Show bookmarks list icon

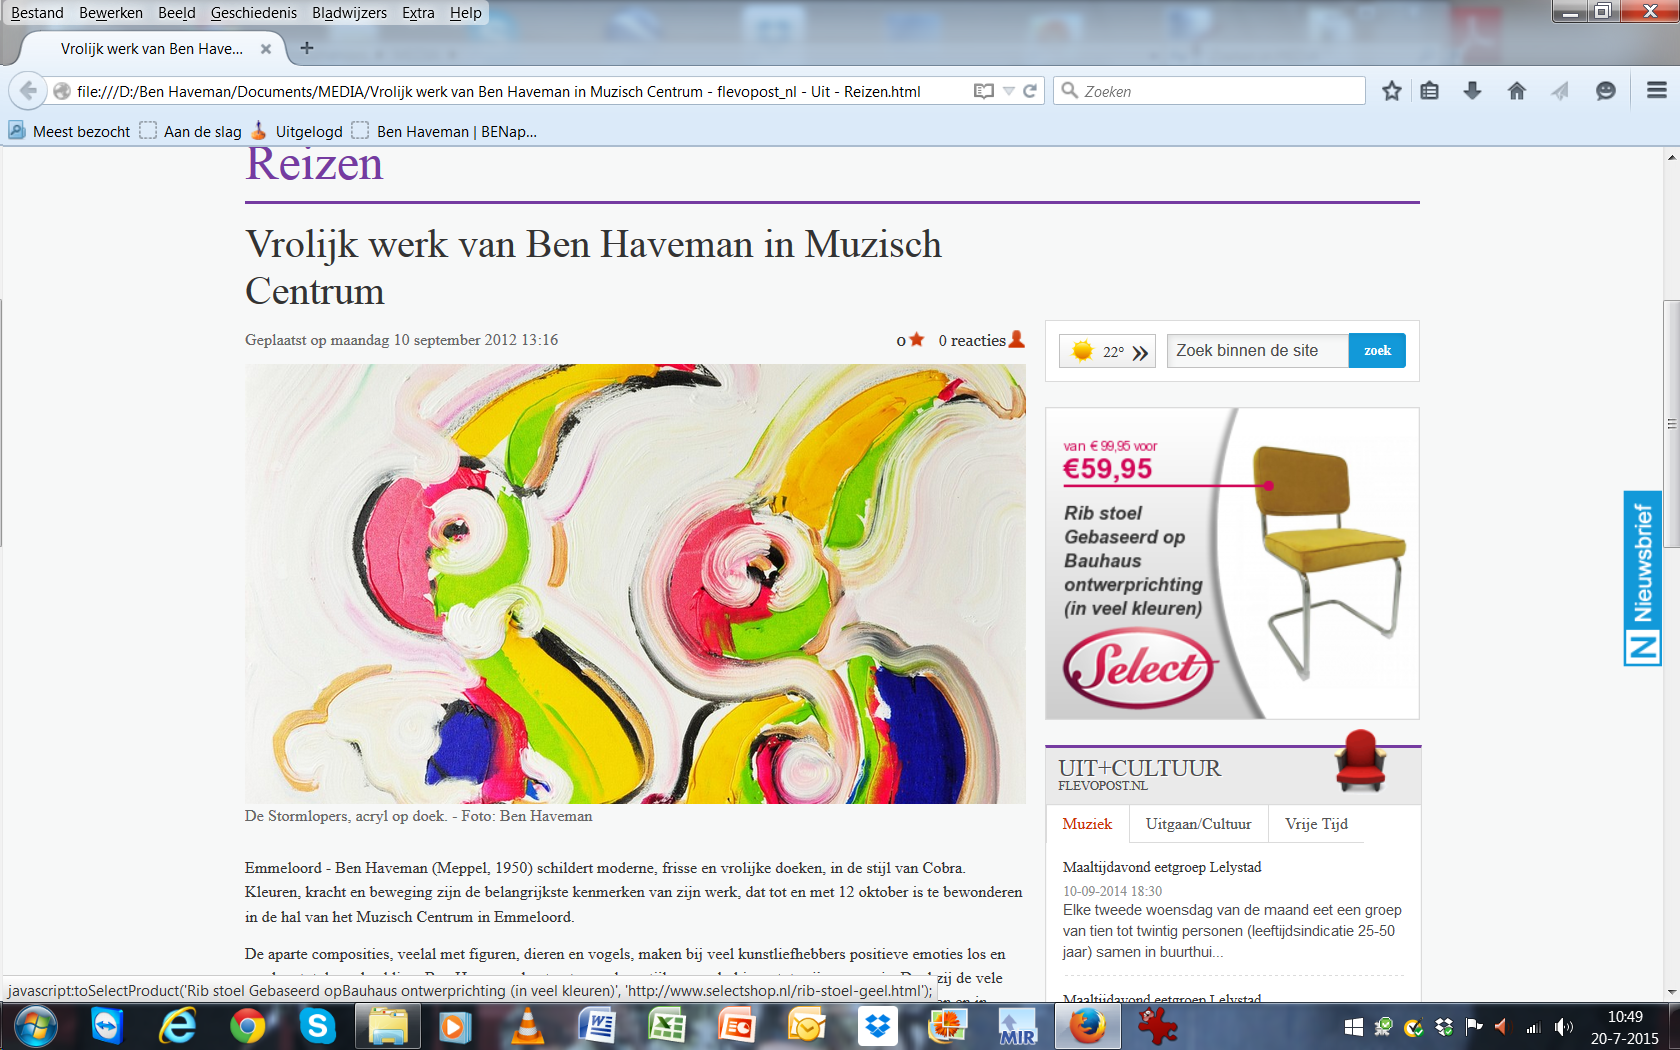(1430, 91)
